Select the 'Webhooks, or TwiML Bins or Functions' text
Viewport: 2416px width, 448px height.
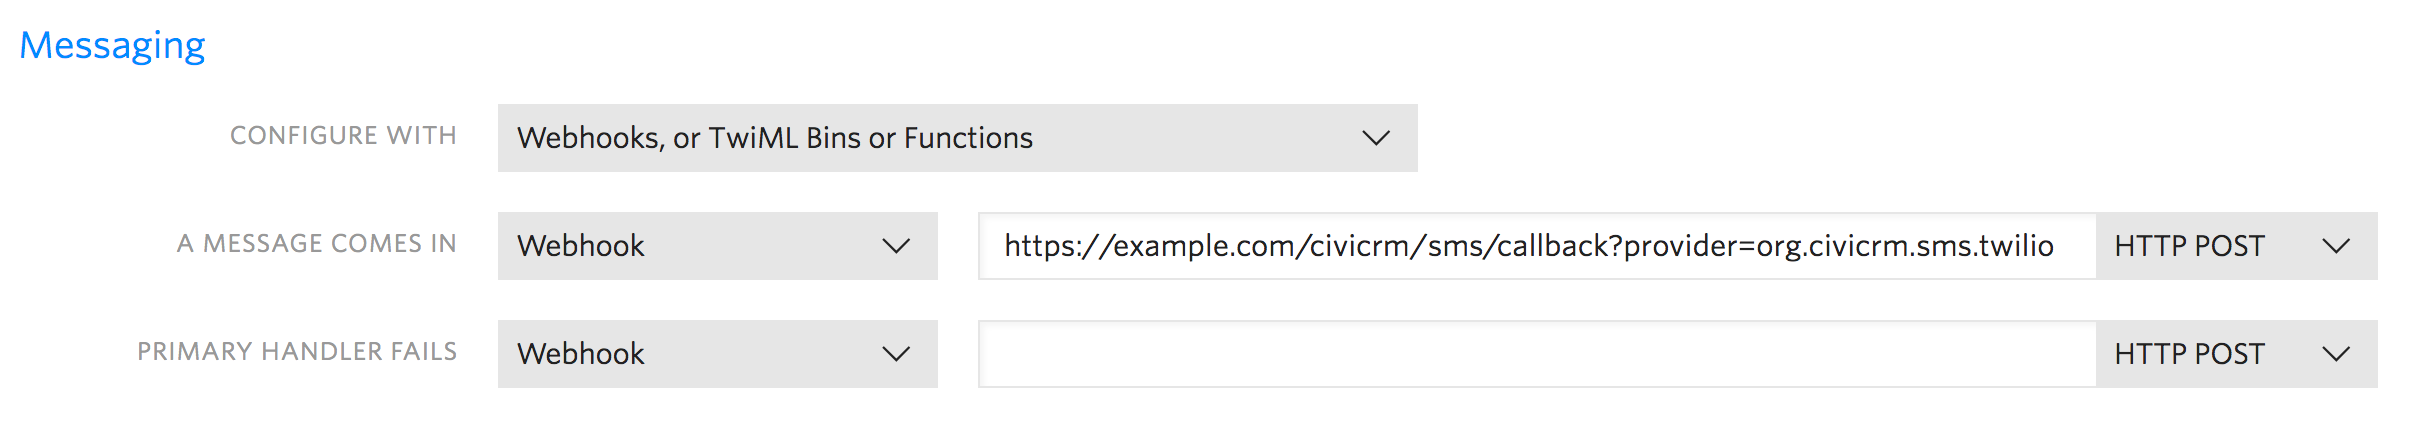[774, 138]
